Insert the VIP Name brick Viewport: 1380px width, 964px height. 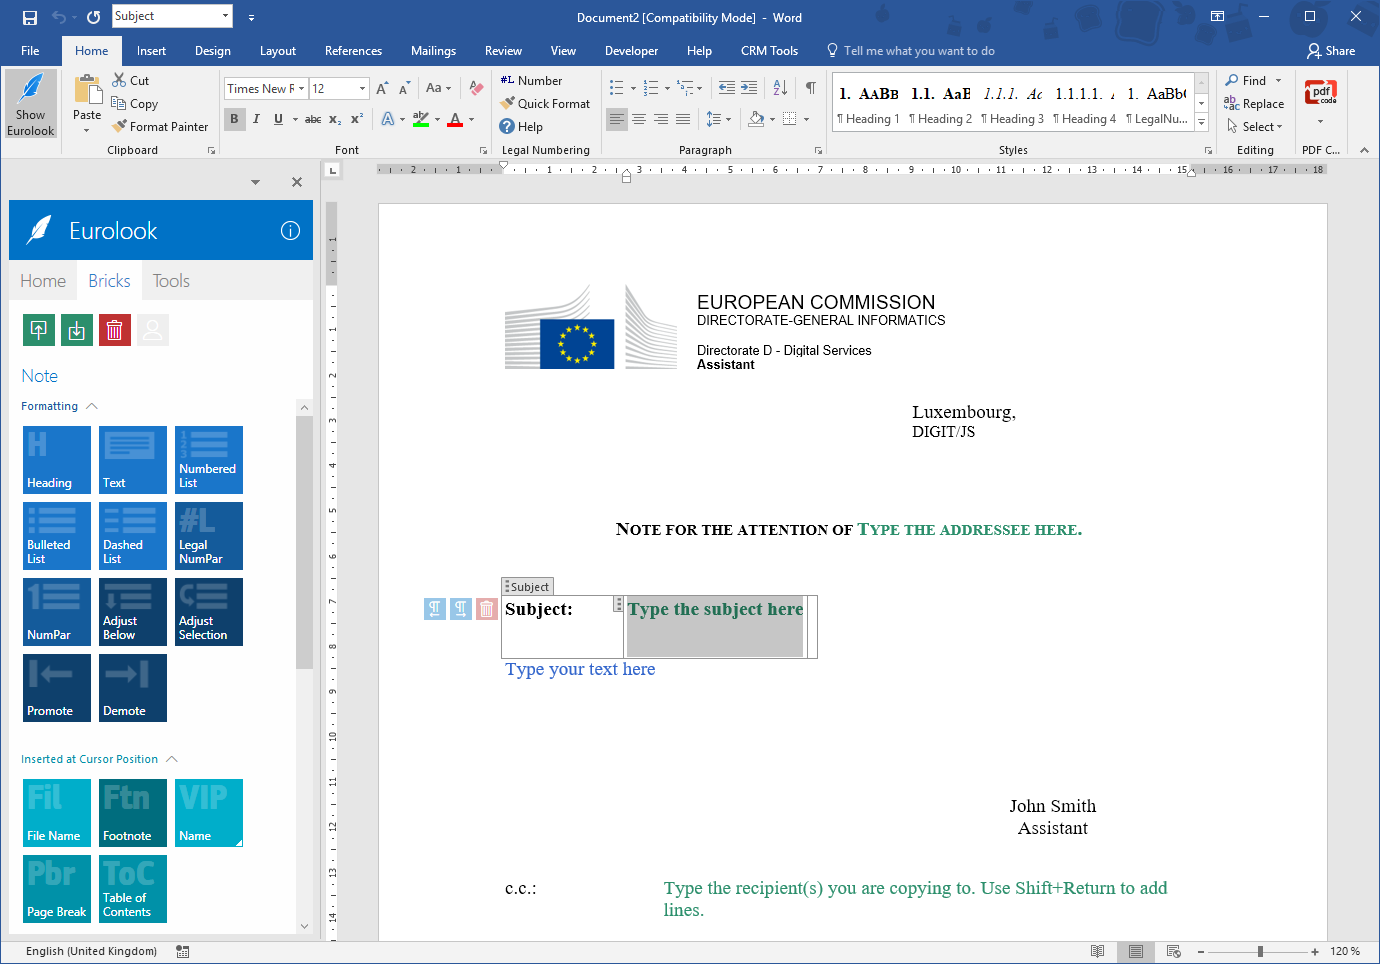(x=209, y=813)
